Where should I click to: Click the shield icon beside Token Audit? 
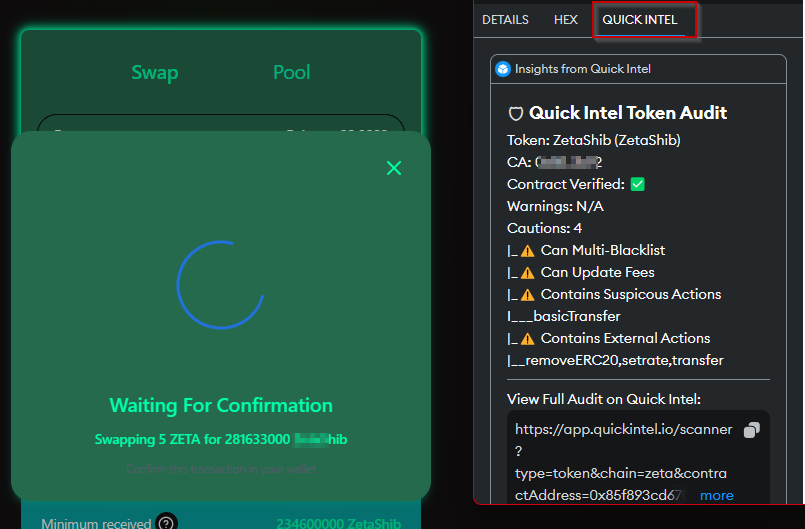515,114
